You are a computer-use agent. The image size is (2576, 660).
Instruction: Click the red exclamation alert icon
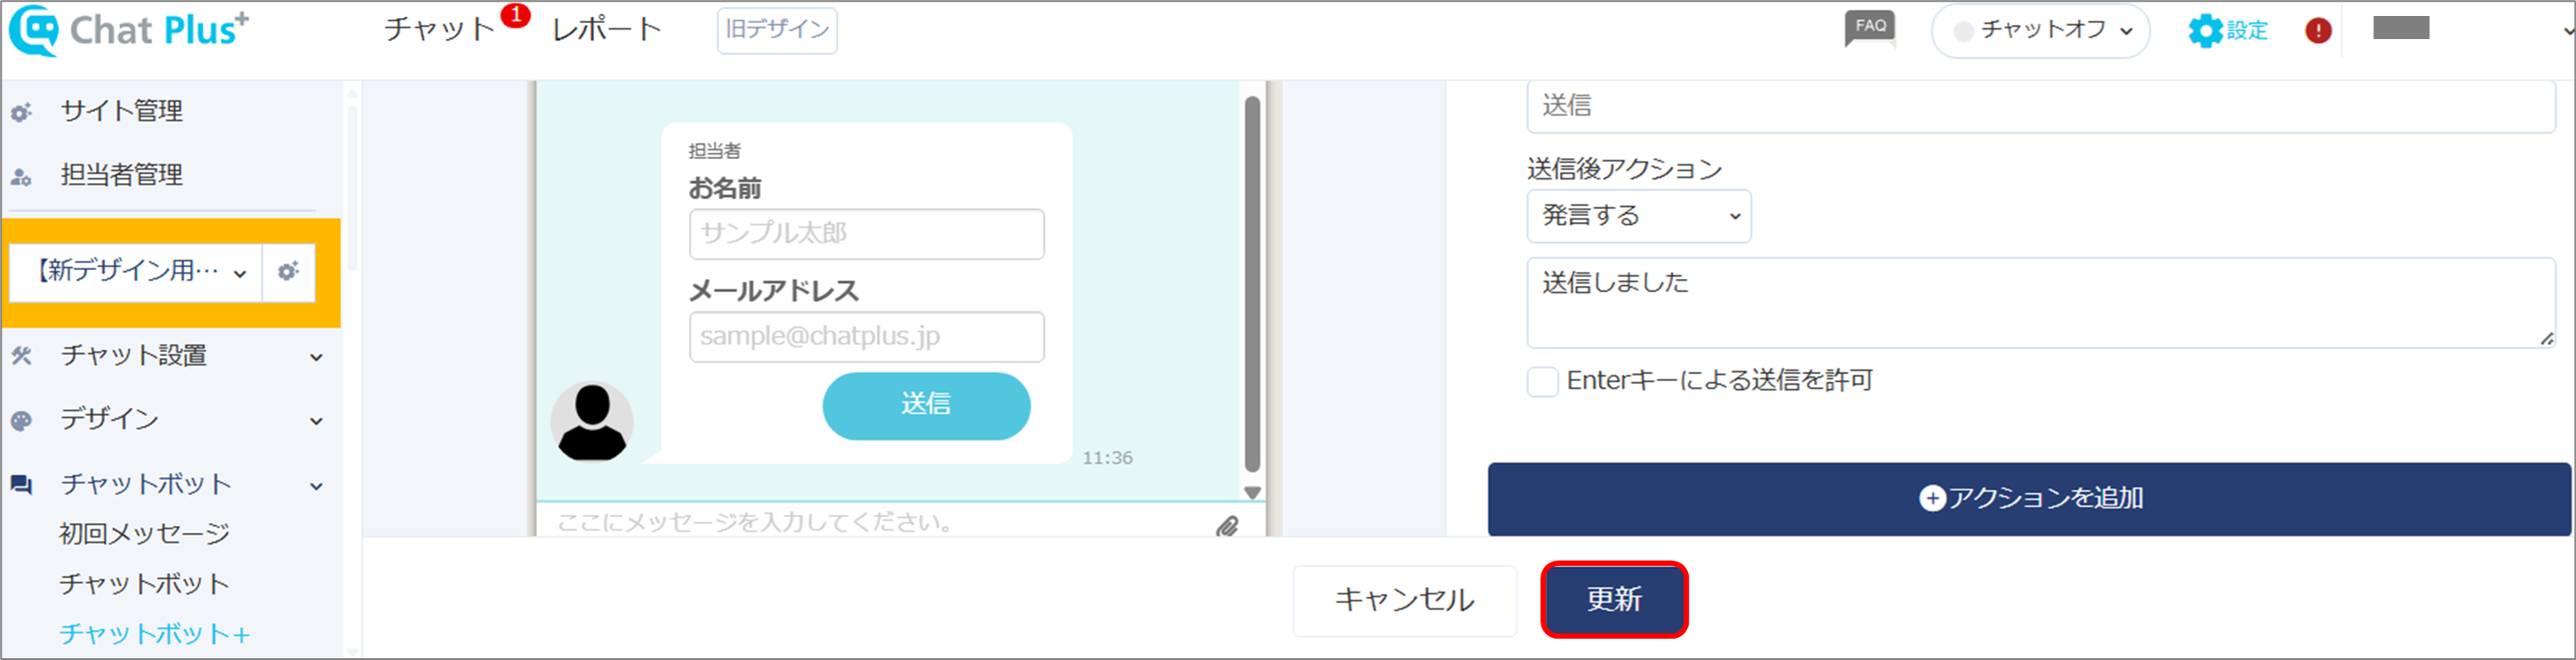pyautogui.click(x=2318, y=31)
